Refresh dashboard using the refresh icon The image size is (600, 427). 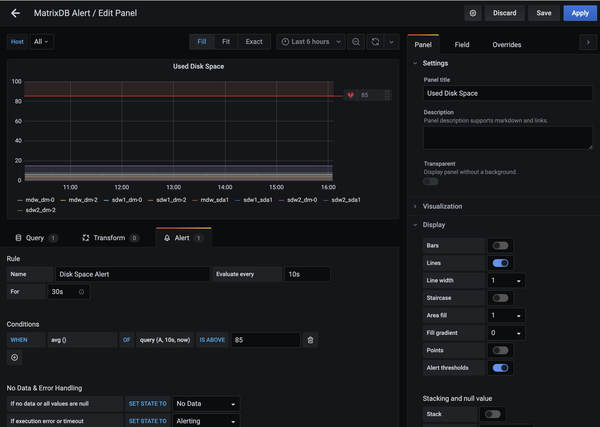coord(375,42)
